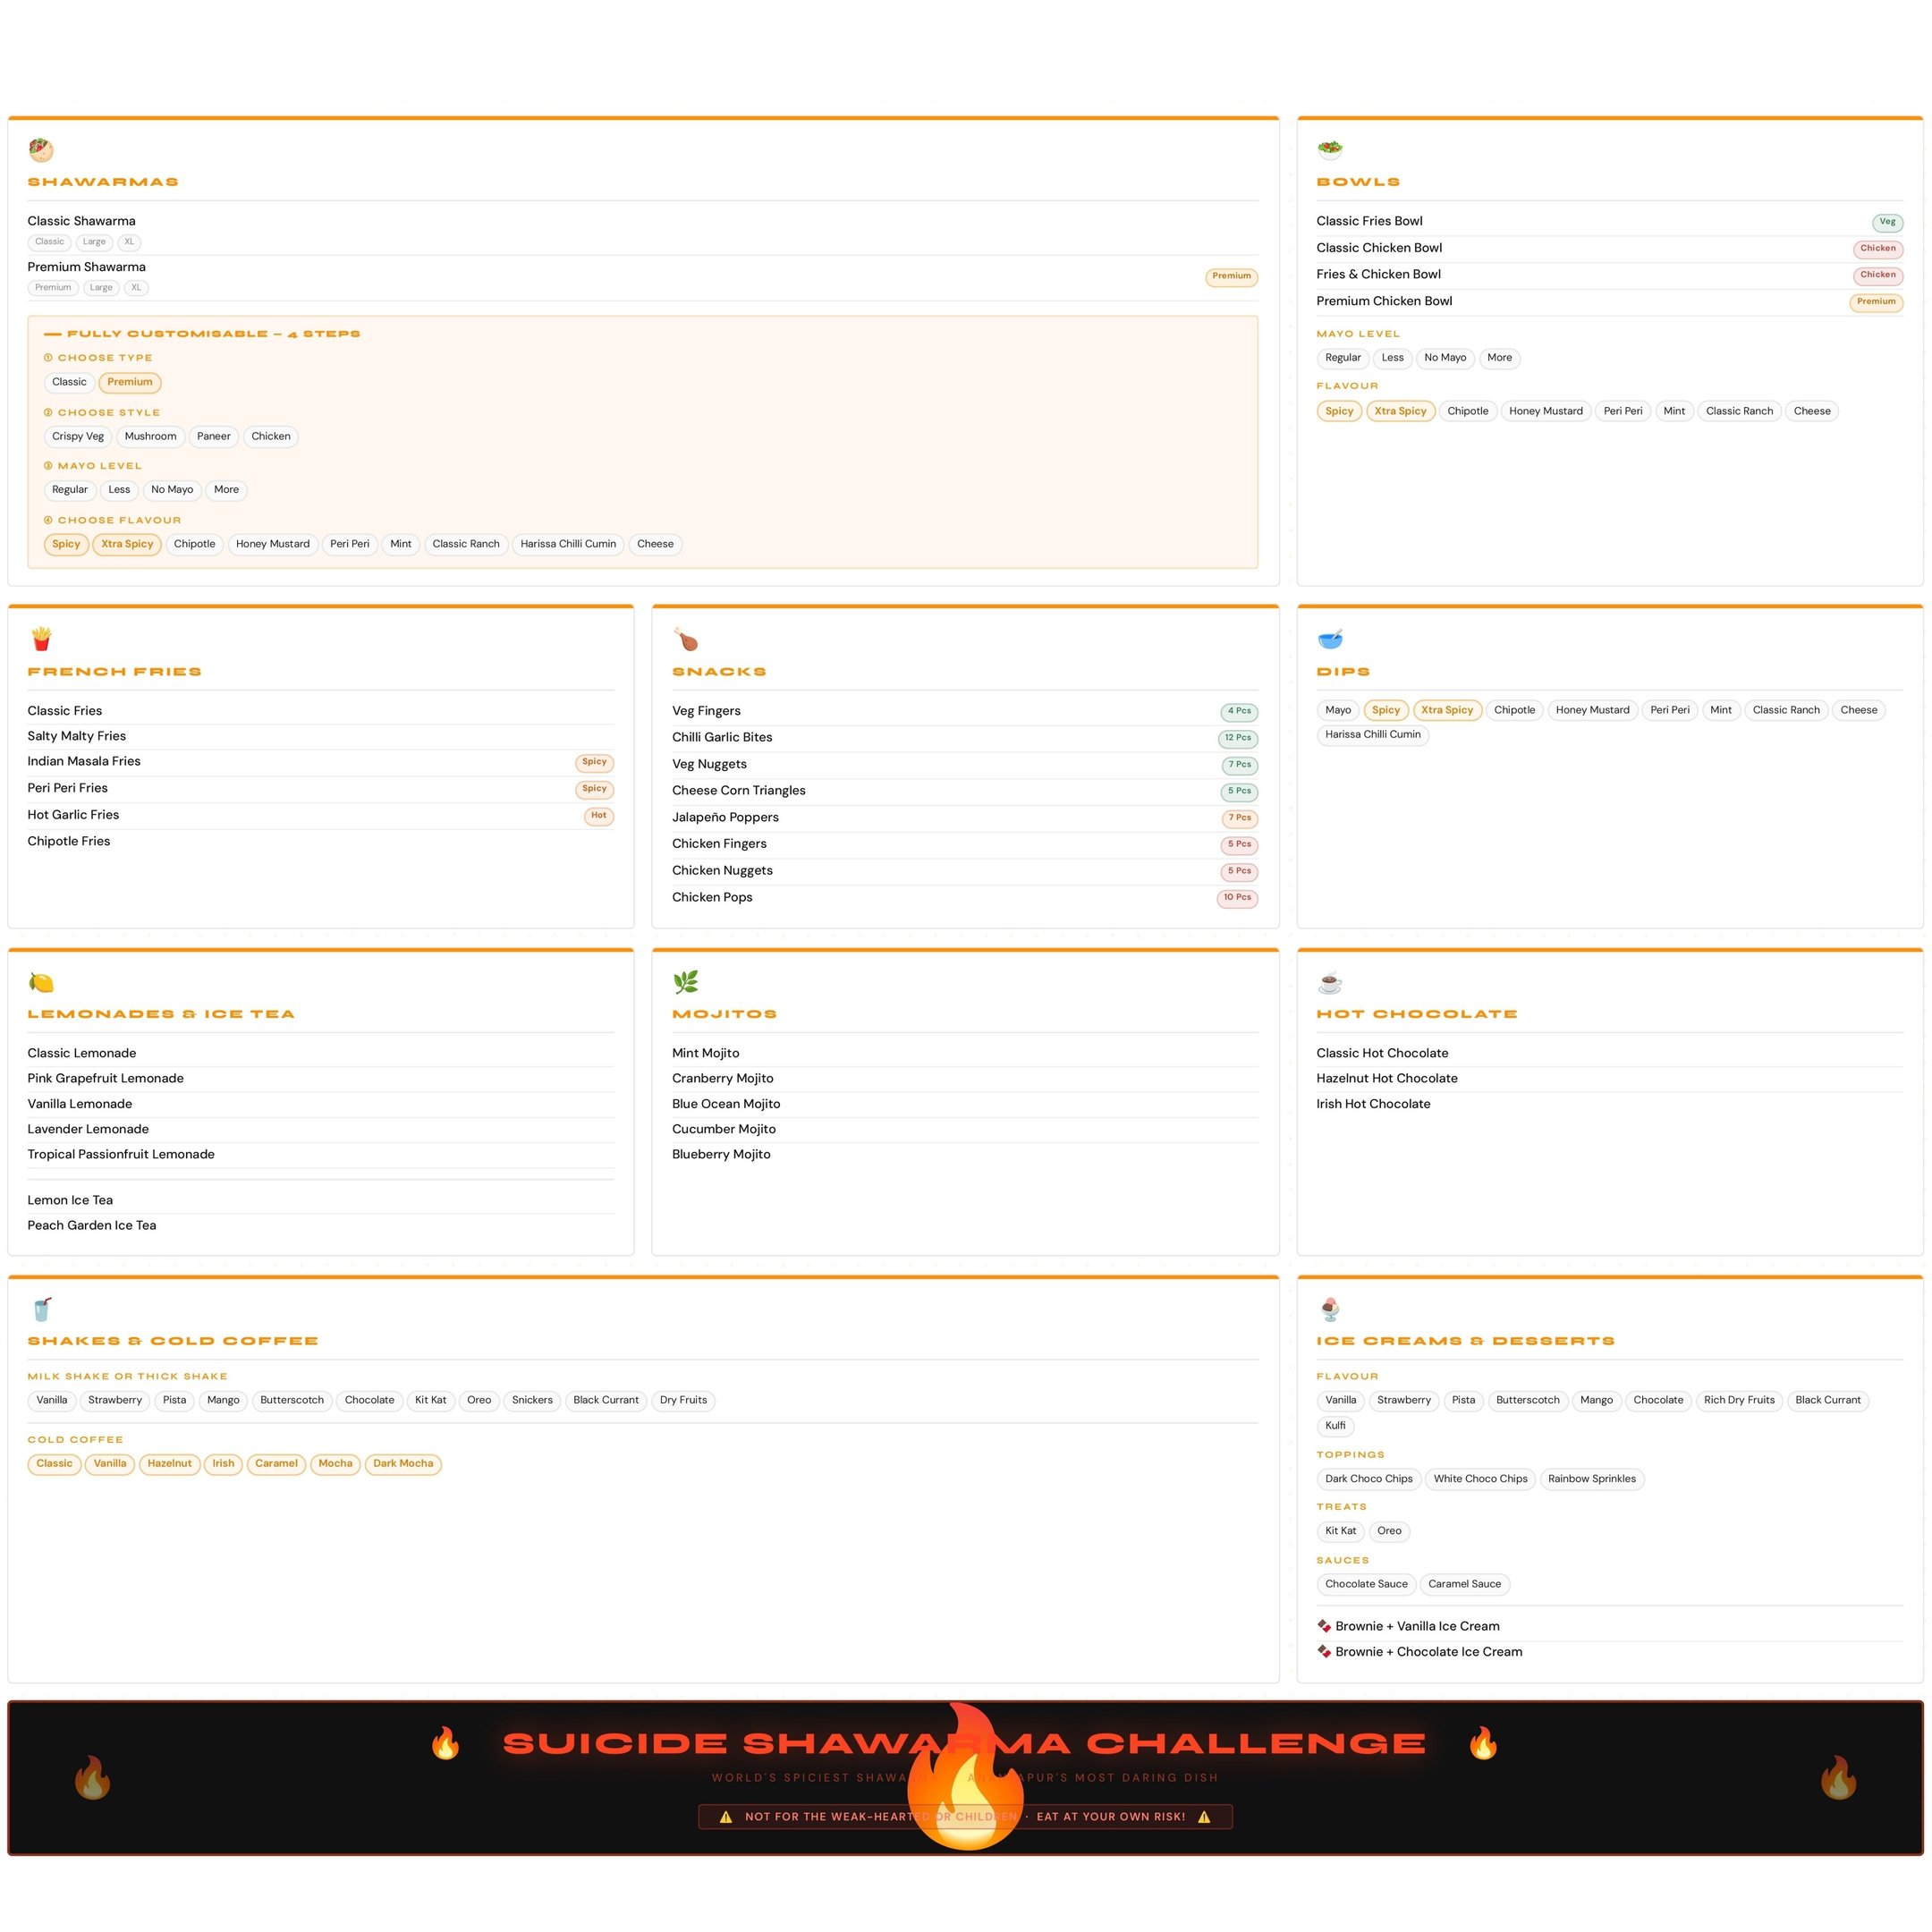Open Brownie + Vanilla Ice Cream item
Screen dimensions: 1932x1932
coord(1416,1626)
